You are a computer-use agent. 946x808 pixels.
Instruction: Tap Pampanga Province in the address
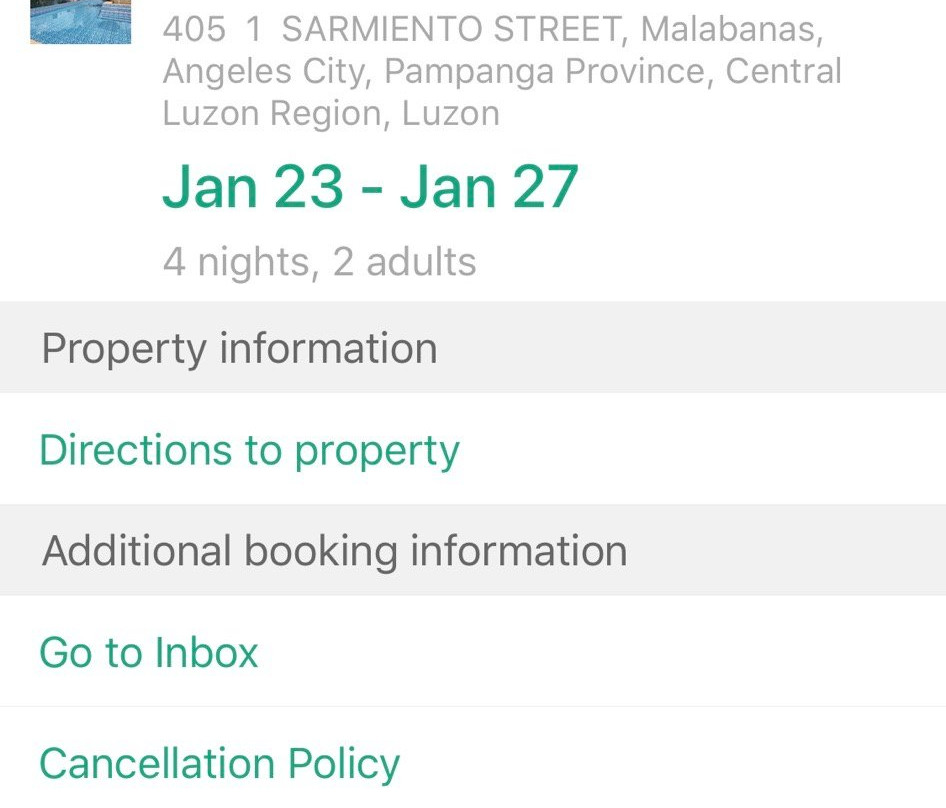click(x=547, y=72)
